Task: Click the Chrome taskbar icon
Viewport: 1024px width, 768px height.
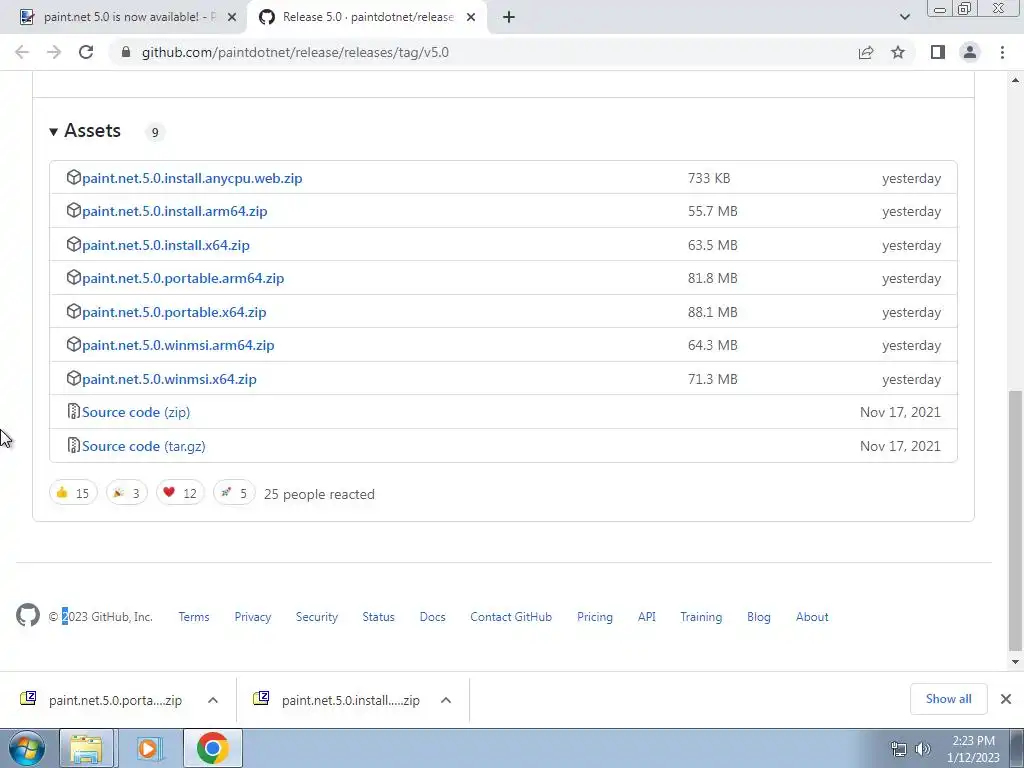Action: [212, 748]
